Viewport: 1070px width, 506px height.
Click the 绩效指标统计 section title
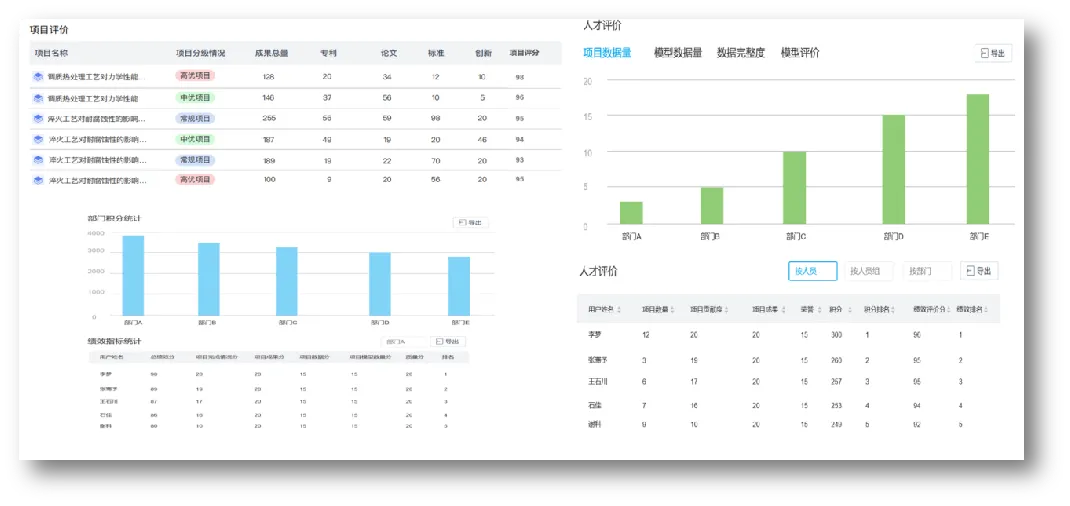tap(114, 341)
